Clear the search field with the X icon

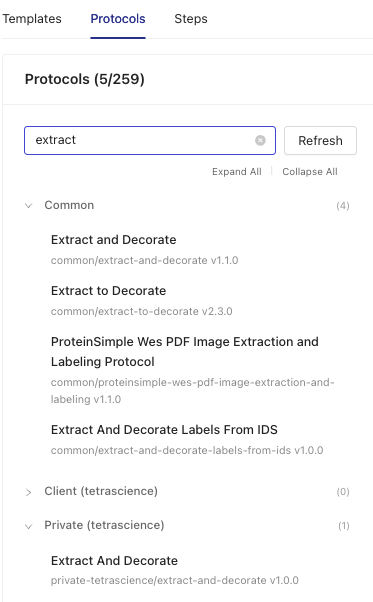[260, 141]
